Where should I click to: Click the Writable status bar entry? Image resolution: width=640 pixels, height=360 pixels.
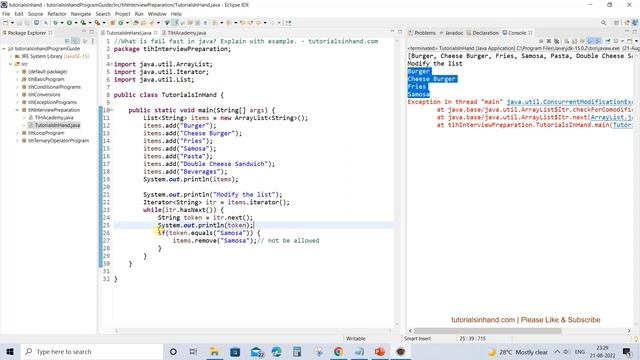coord(356,338)
